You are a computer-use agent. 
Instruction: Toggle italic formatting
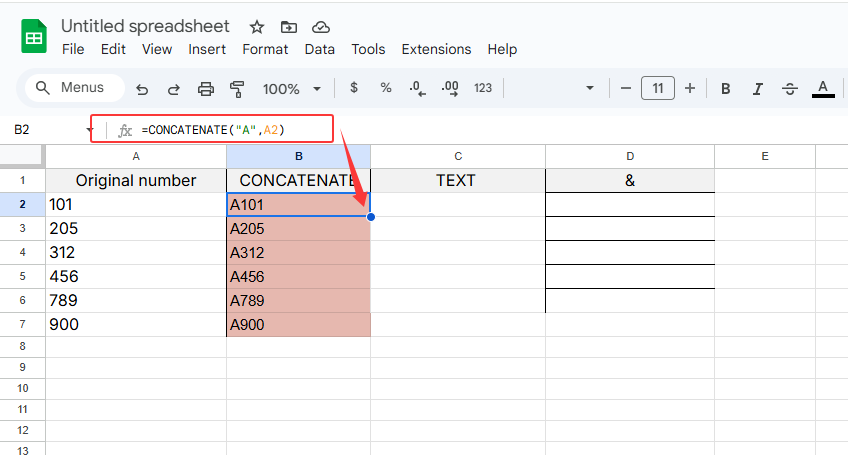click(x=758, y=88)
